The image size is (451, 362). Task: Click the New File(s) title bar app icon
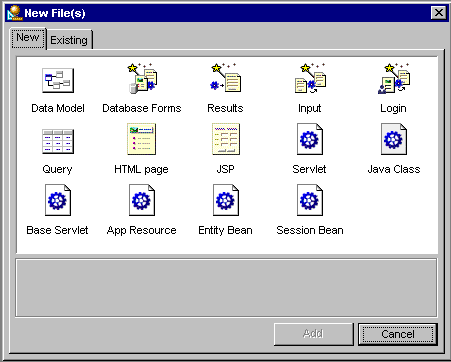coord(15,13)
